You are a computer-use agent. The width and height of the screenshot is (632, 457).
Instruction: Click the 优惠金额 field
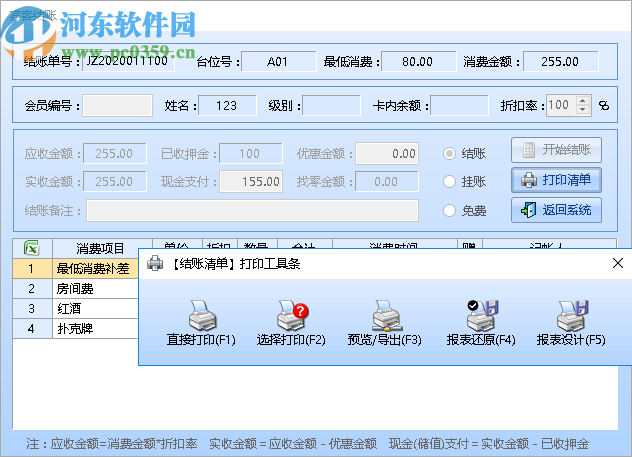click(387, 154)
